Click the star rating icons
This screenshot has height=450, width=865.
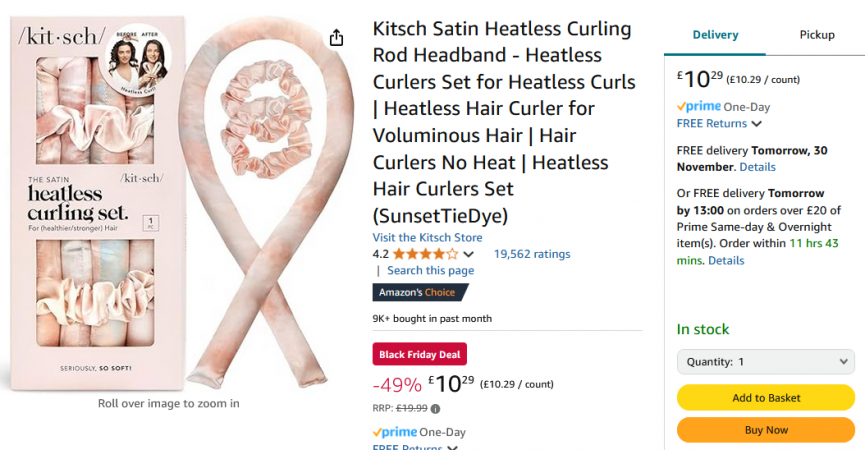click(x=425, y=254)
